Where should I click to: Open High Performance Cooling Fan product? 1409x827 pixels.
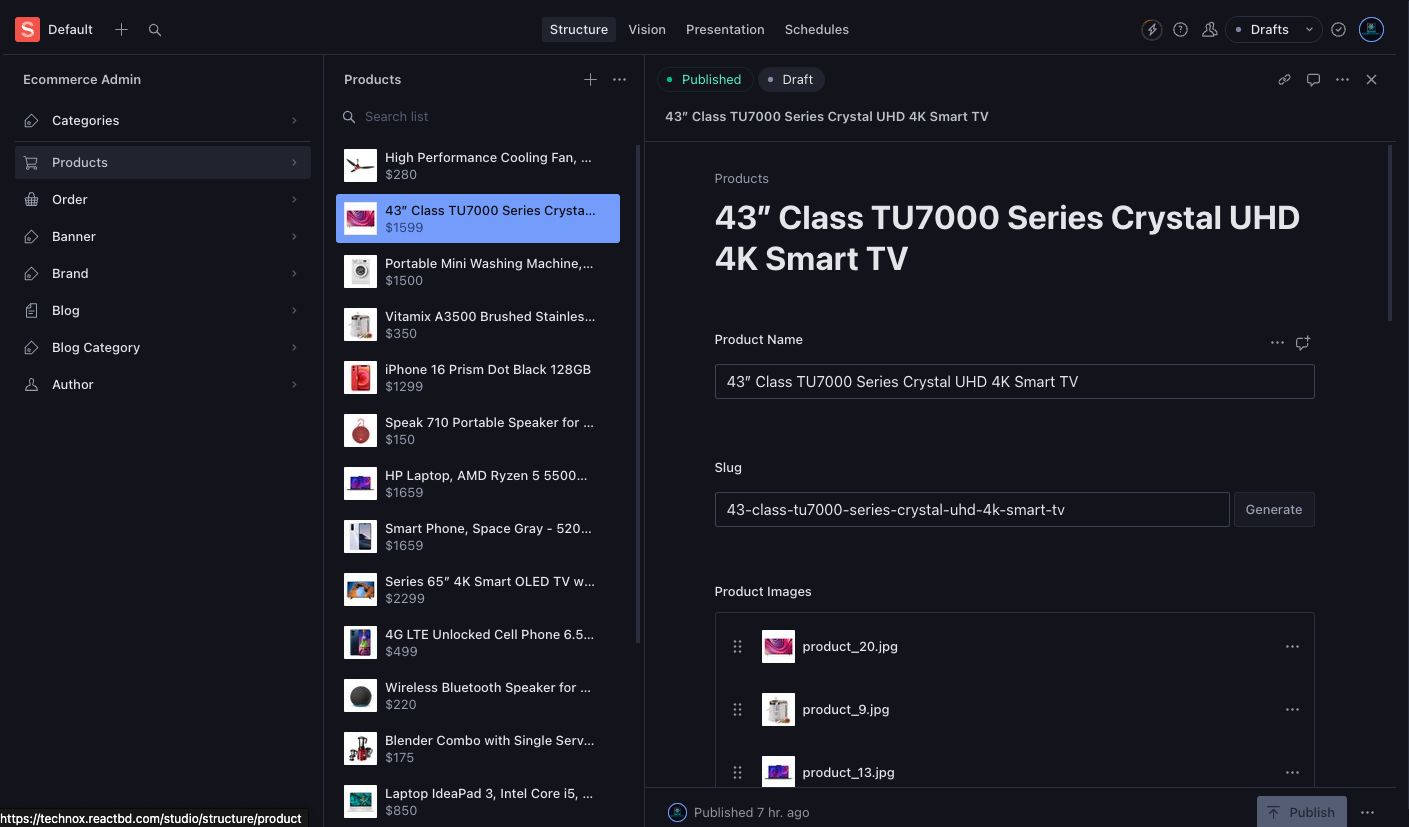478,165
